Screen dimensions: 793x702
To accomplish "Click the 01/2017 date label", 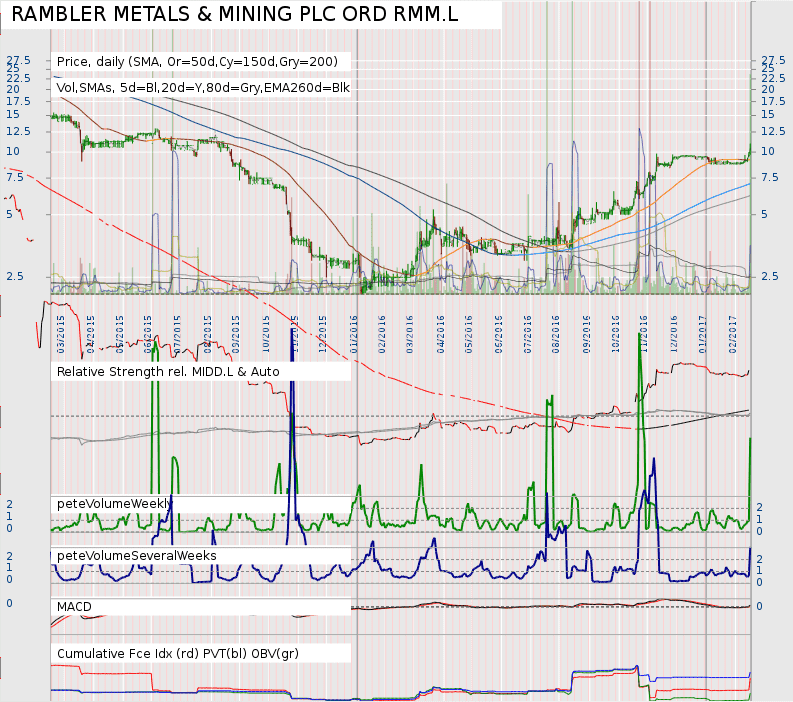I will tap(702, 334).
